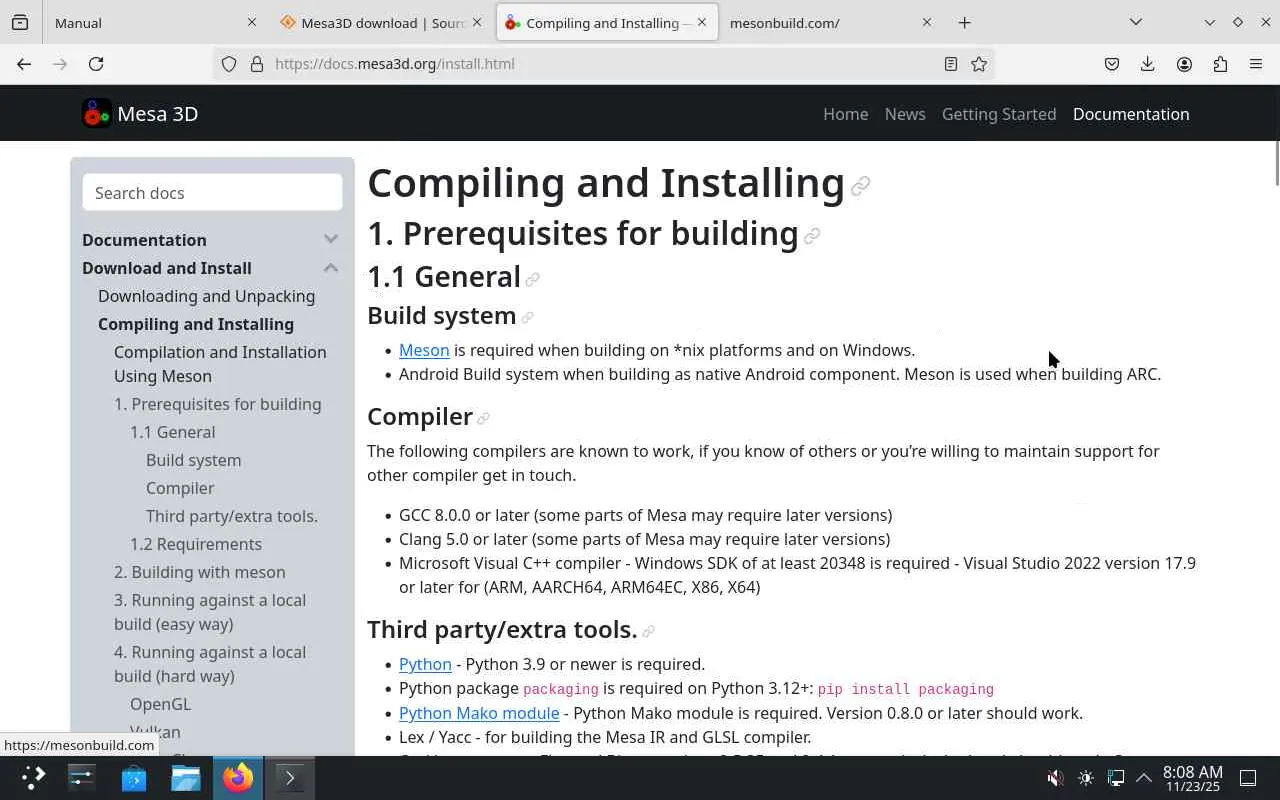Open the file manager from taskbar
The image size is (1280, 800).
[x=186, y=777]
